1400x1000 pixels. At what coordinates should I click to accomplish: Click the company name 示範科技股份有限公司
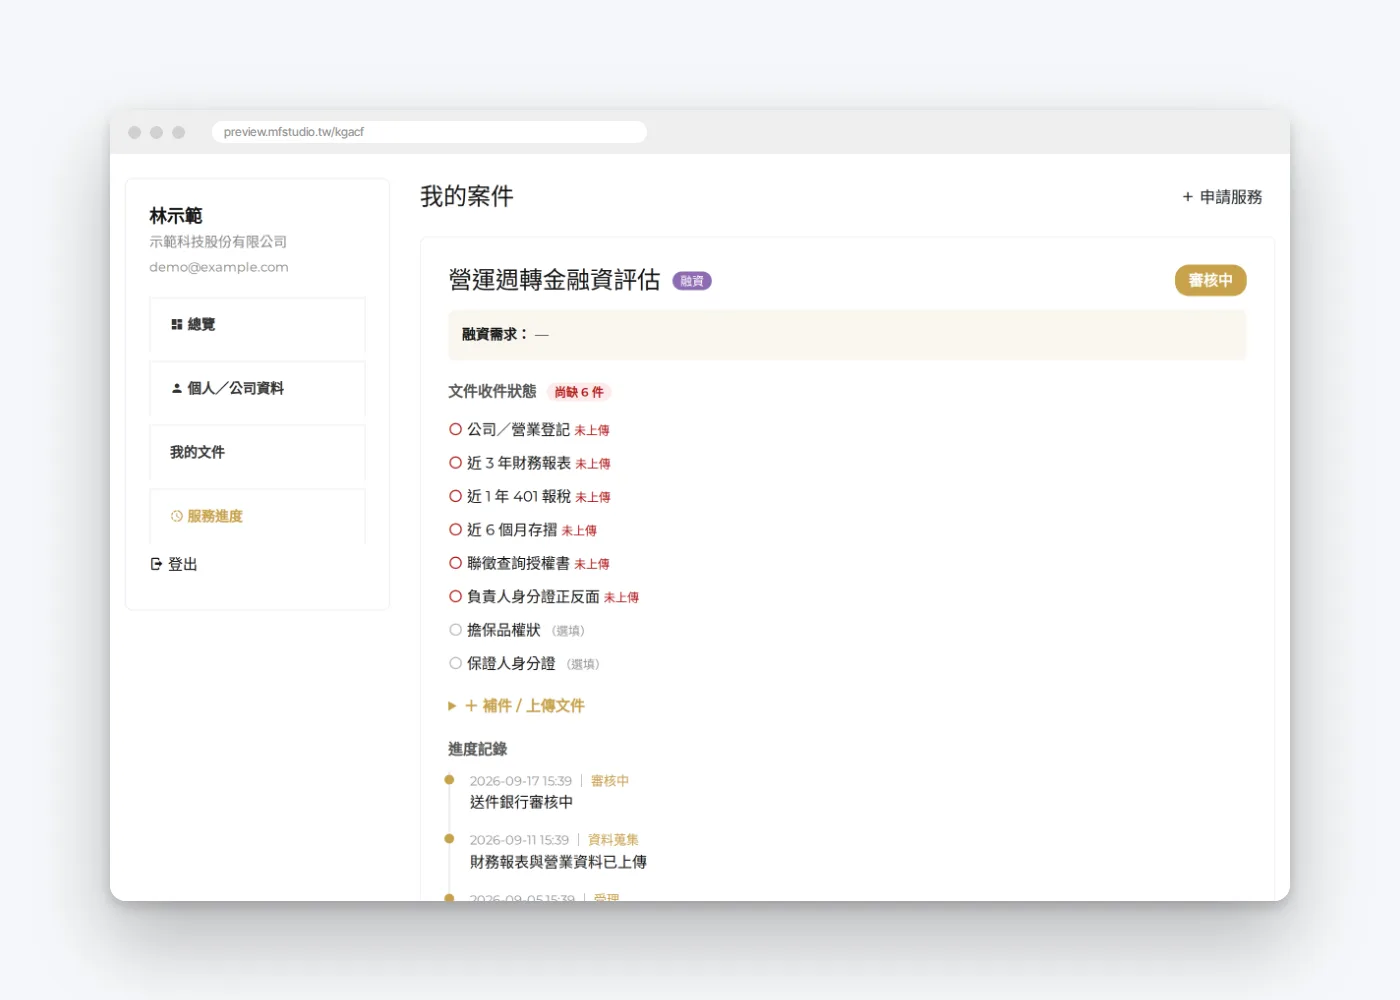[218, 242]
